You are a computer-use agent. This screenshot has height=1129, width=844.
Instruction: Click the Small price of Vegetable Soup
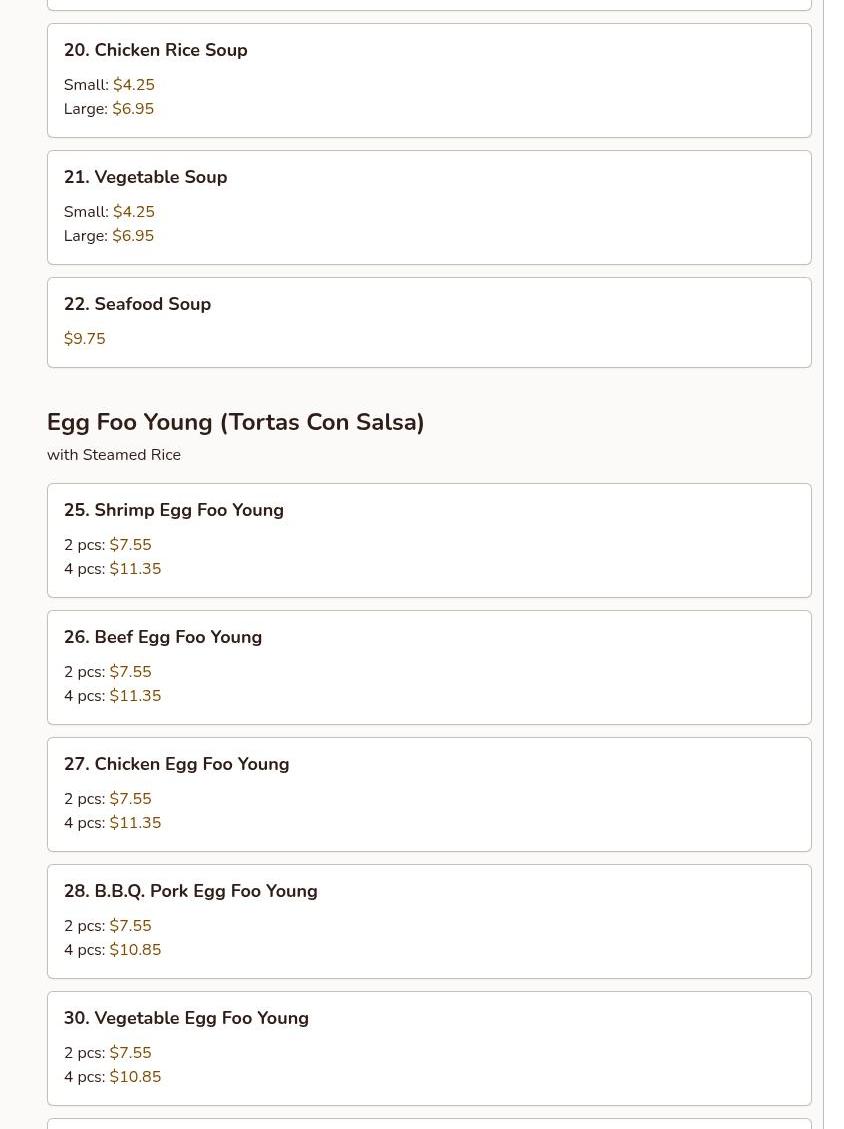click(x=133, y=212)
